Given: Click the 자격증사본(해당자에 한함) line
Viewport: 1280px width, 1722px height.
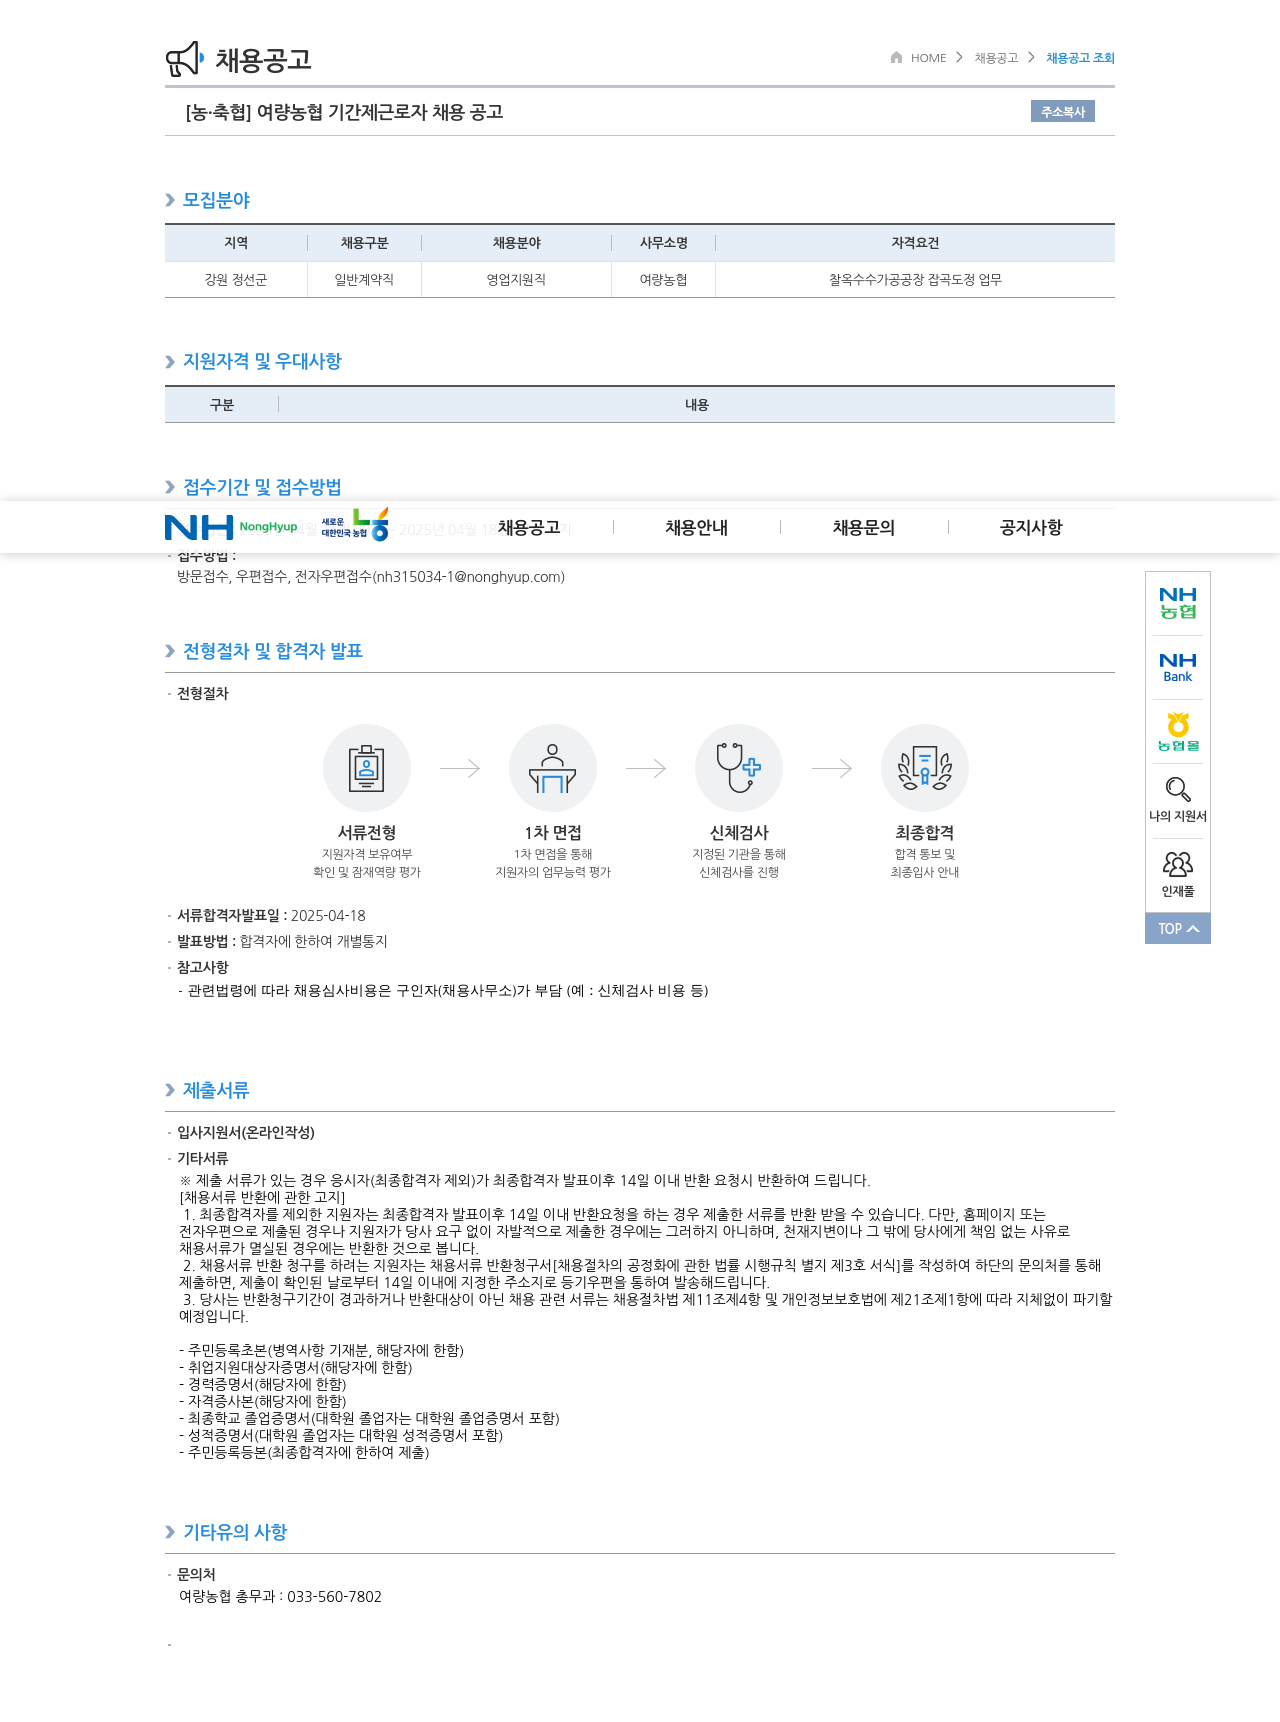Looking at the screenshot, I should click(262, 1401).
